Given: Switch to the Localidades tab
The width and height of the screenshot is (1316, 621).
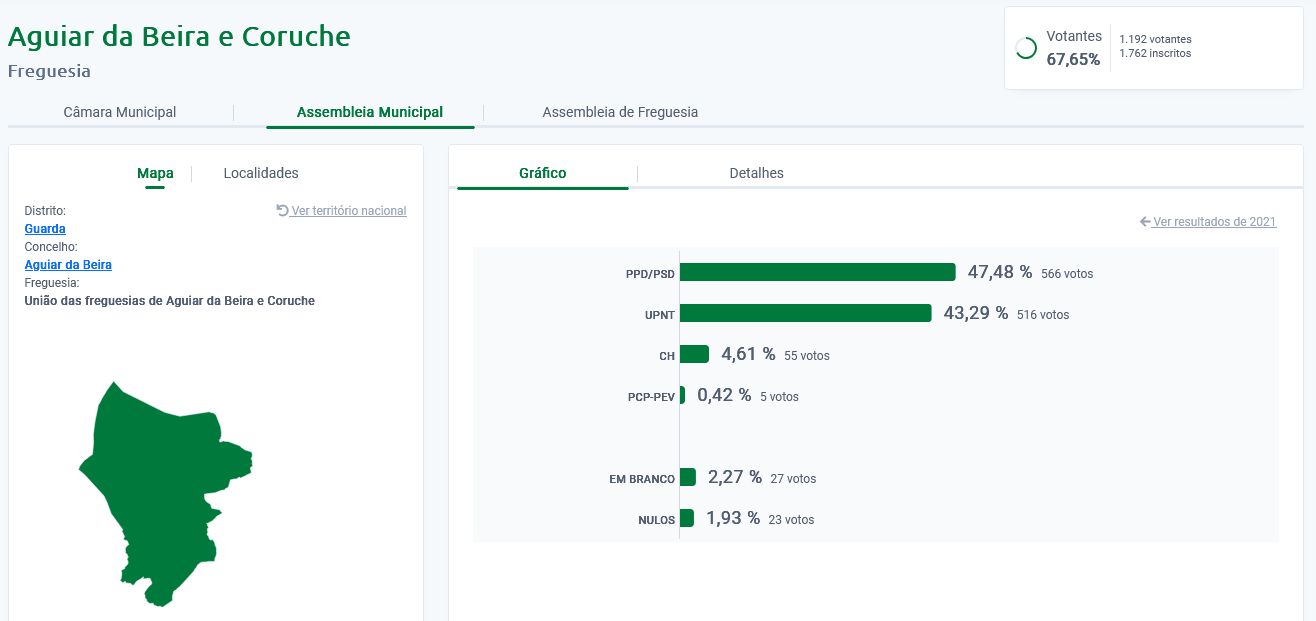Looking at the screenshot, I should click(x=261, y=173).
